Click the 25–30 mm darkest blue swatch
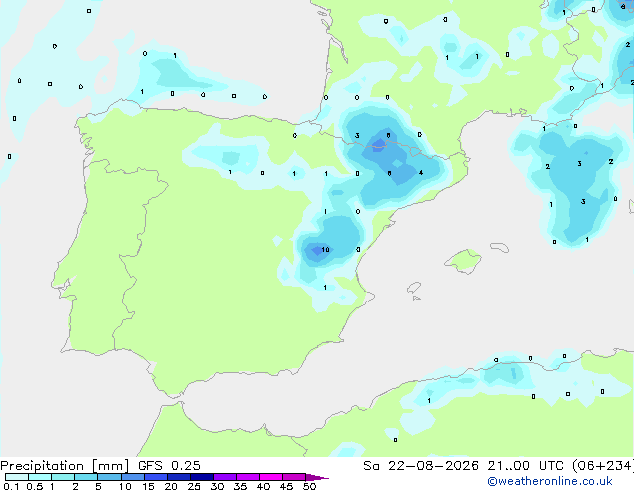This screenshot has height=490, width=634. [201, 477]
